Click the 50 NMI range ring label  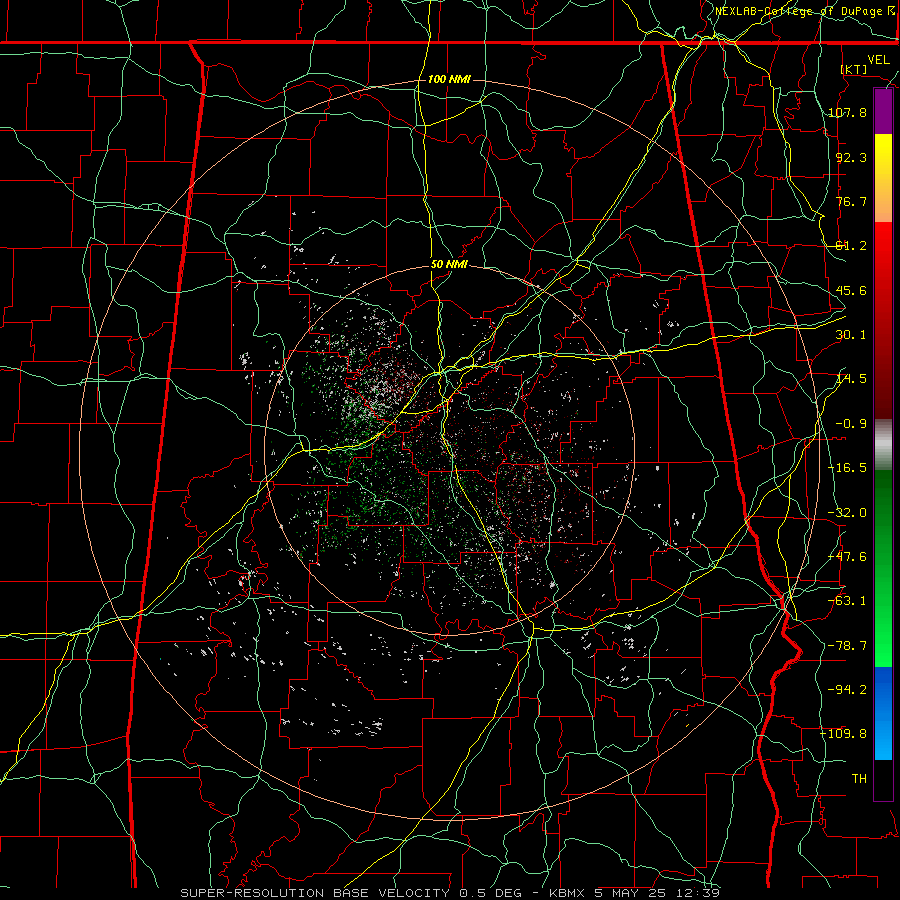[449, 264]
